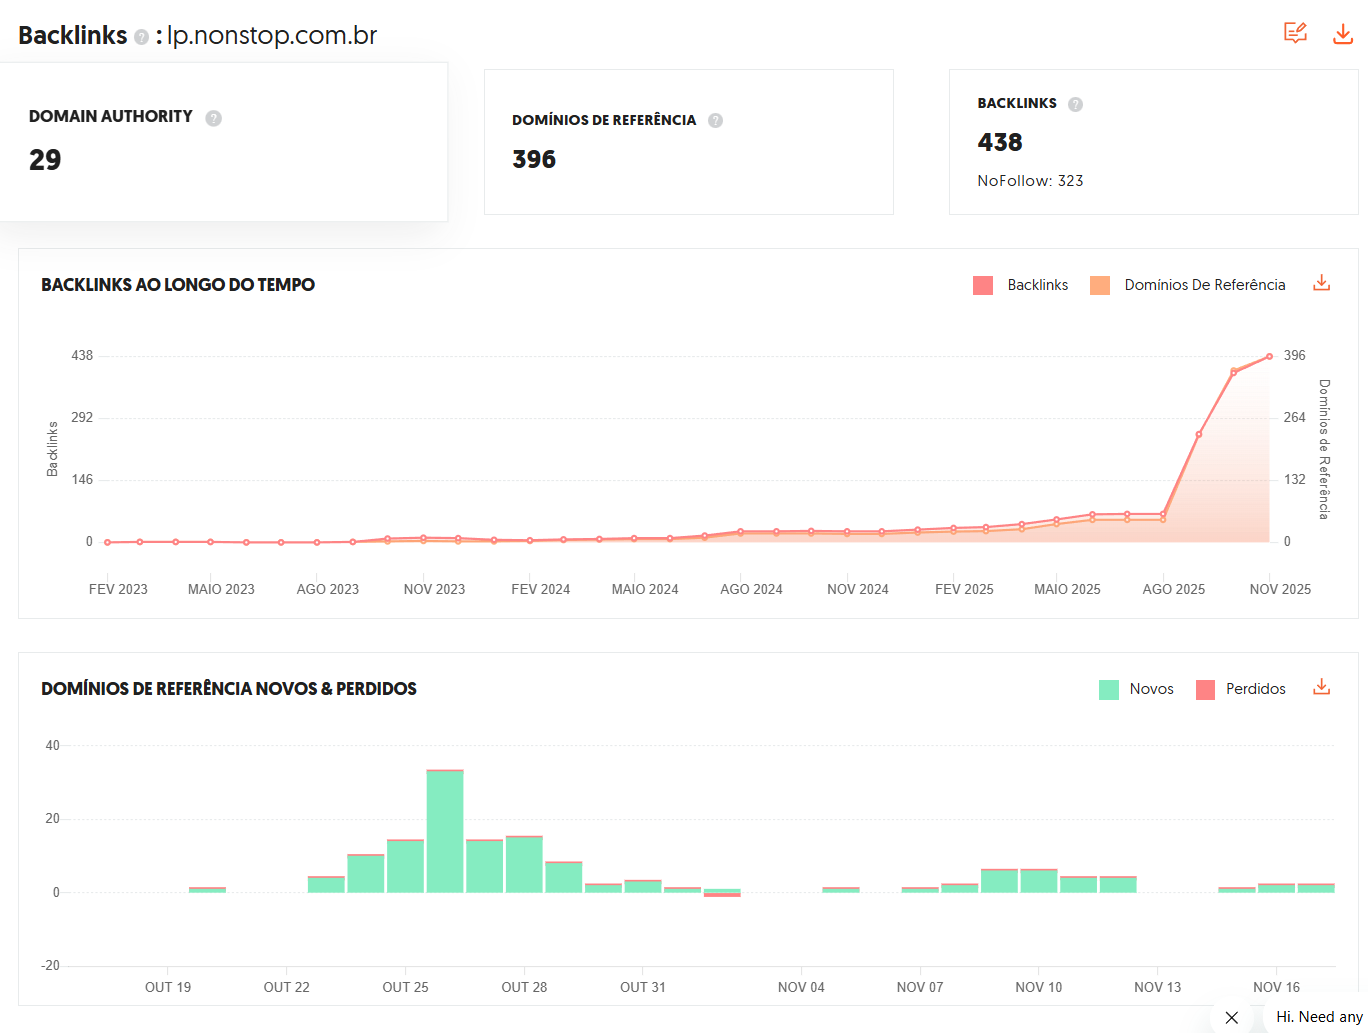The width and height of the screenshot is (1368, 1033).
Task: Click the feedback note icon at top right
Action: 1295,33
